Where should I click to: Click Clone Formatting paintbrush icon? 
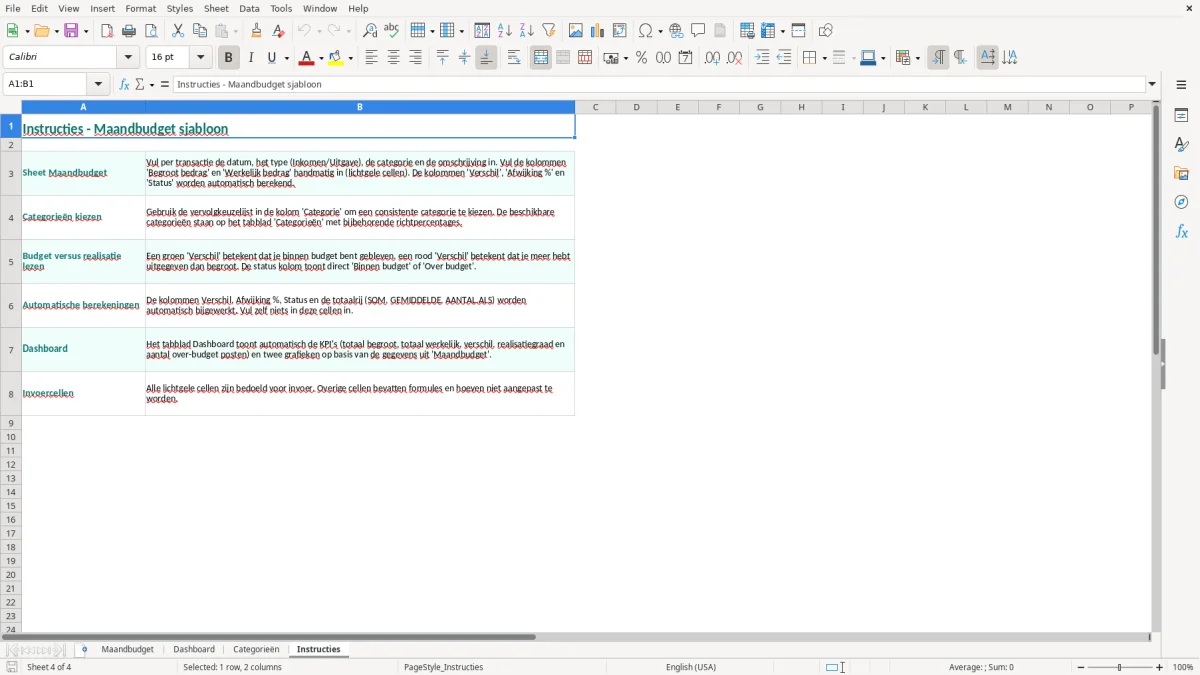pyautogui.click(x=256, y=31)
